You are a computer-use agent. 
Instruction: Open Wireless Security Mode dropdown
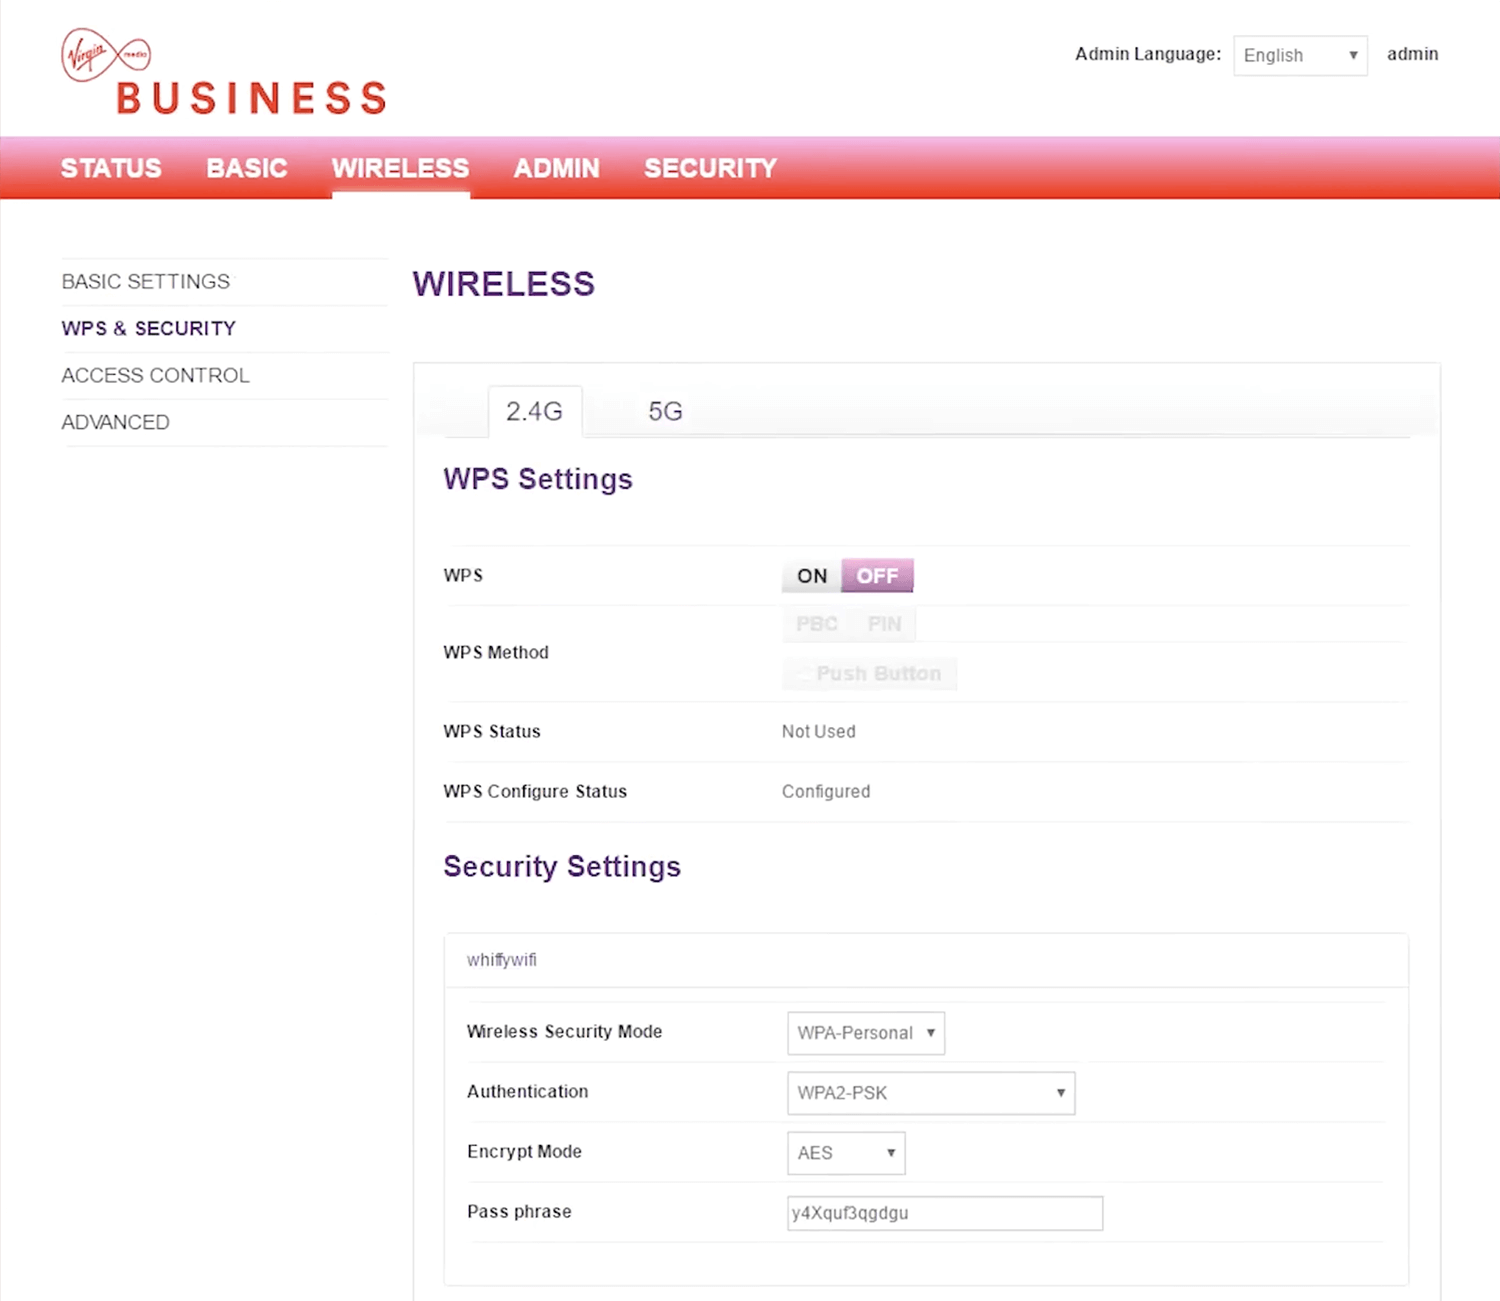point(865,1033)
